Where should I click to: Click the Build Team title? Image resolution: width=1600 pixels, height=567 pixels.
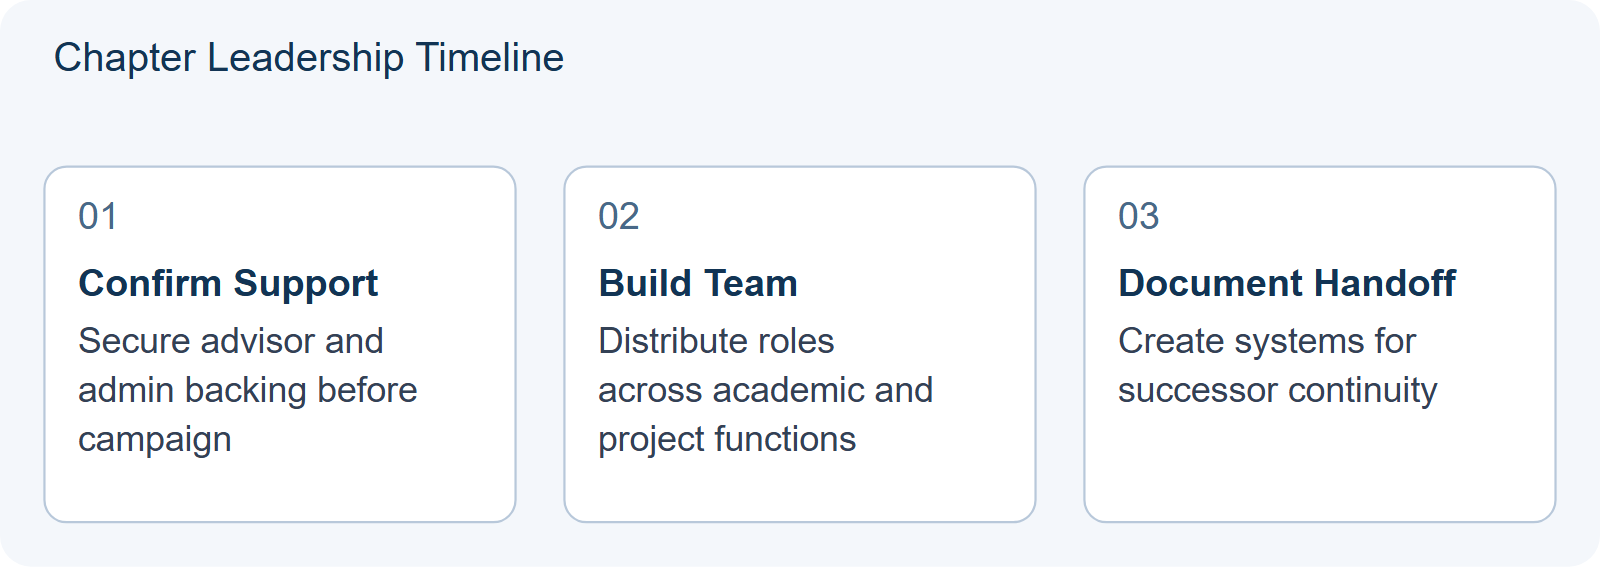coord(698,284)
